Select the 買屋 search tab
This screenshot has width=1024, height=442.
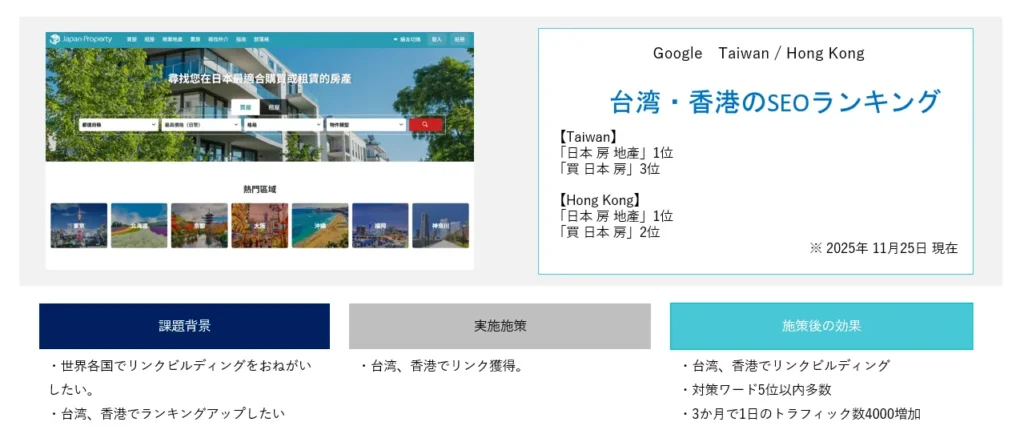point(245,106)
